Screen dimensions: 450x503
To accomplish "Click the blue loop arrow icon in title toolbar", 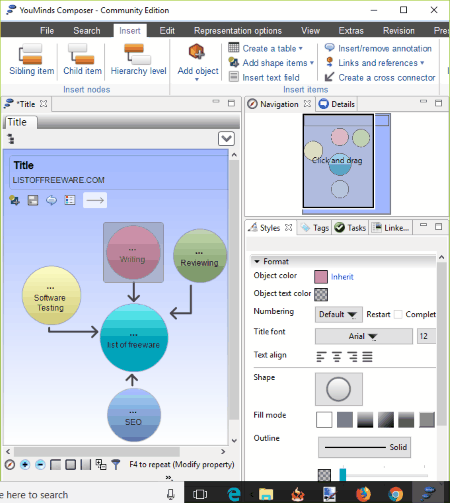I will tap(51, 200).
